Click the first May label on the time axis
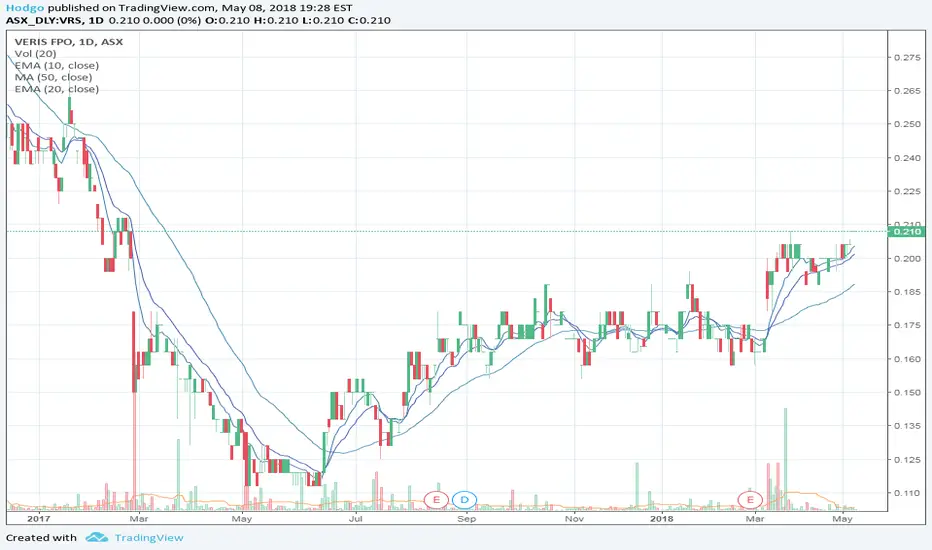 tap(242, 518)
